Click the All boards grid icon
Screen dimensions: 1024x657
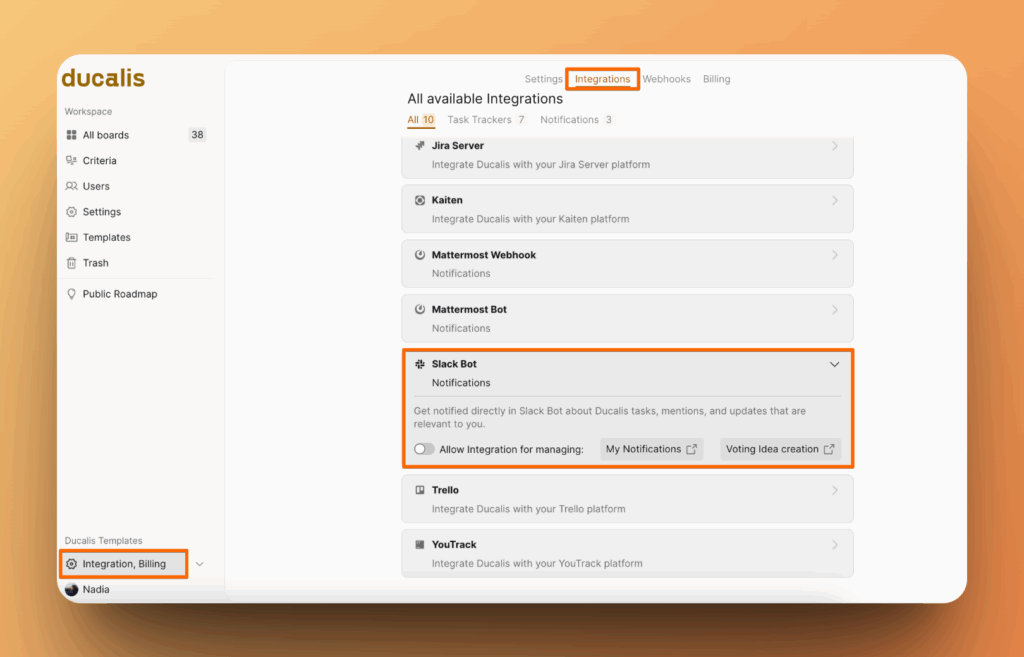point(71,135)
